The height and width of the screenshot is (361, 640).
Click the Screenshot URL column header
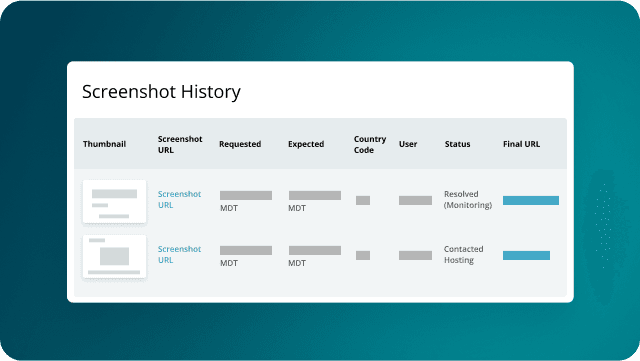coord(180,144)
